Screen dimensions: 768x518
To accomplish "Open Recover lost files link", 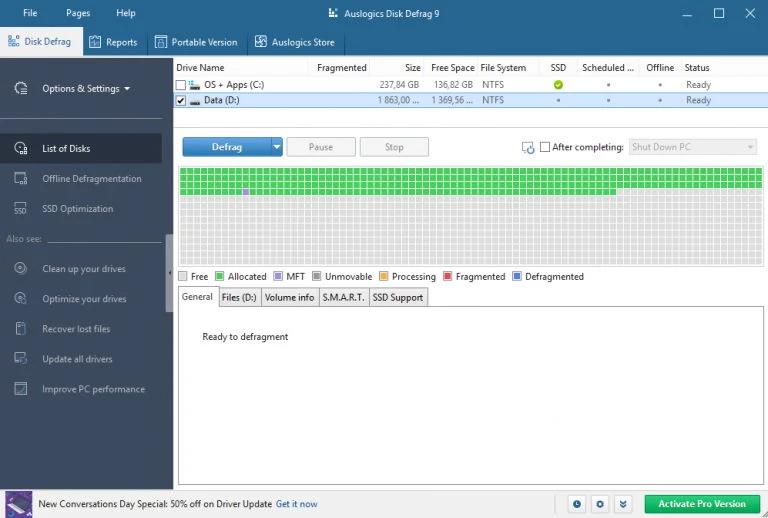I will 76,329.
